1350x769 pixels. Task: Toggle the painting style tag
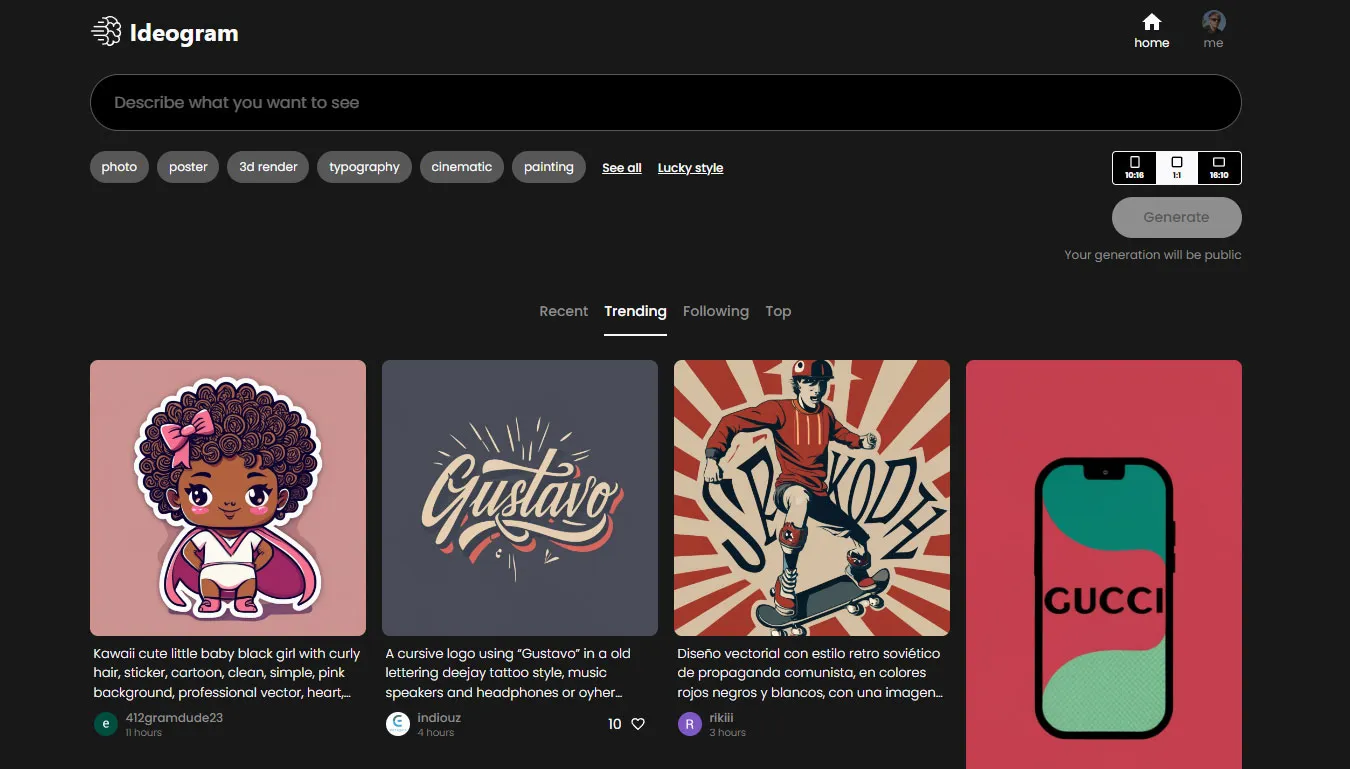(549, 167)
